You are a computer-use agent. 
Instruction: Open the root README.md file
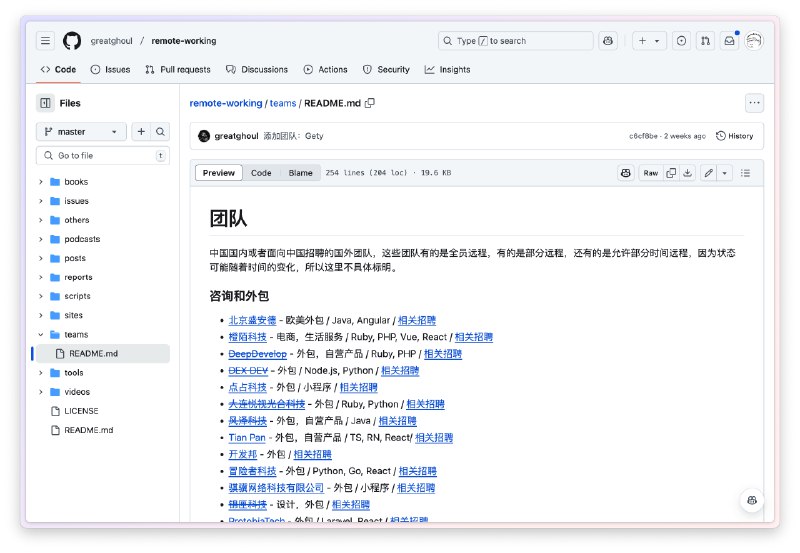point(89,430)
